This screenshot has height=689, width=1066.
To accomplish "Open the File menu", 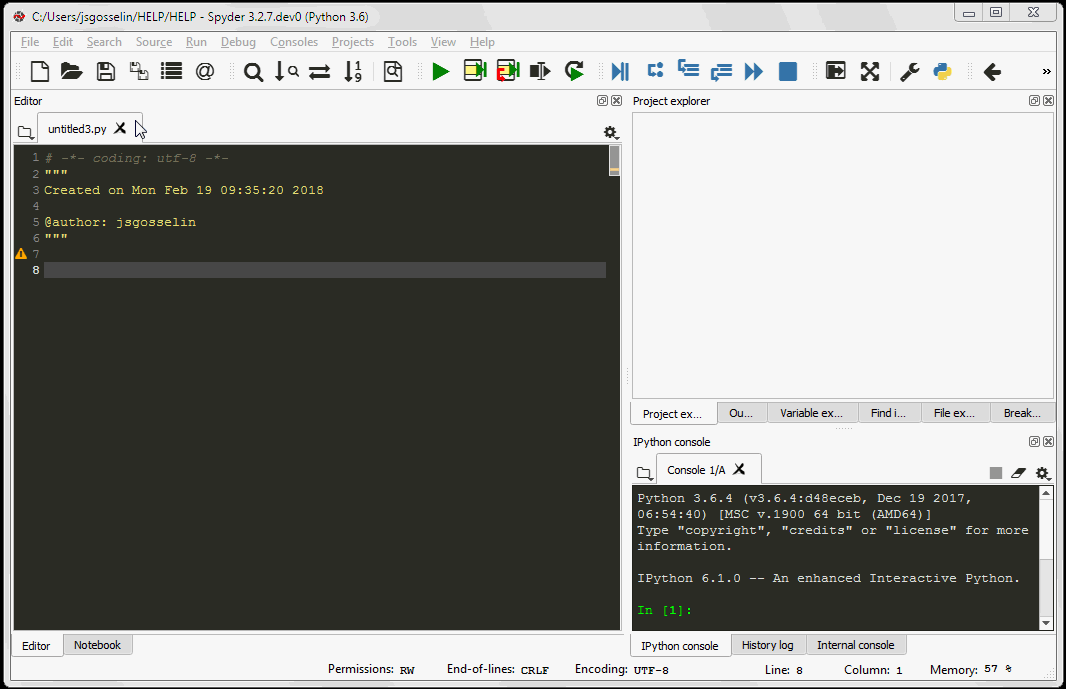I will (30, 41).
